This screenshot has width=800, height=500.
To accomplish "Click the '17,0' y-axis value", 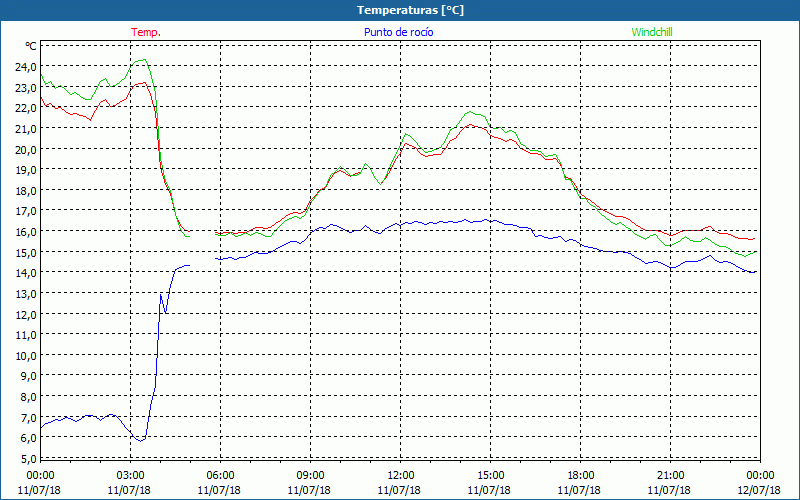I will point(27,211).
